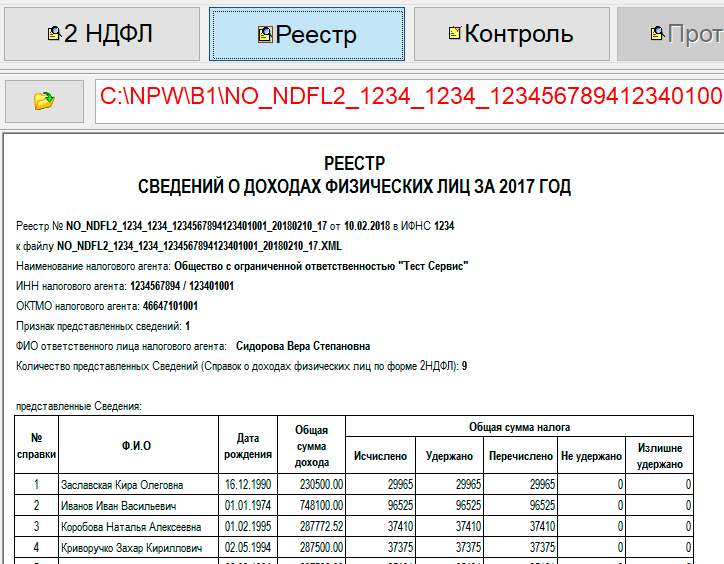The width and height of the screenshot is (724, 564).
Task: Click the РЕЕСТР heading text
Action: tap(354, 164)
